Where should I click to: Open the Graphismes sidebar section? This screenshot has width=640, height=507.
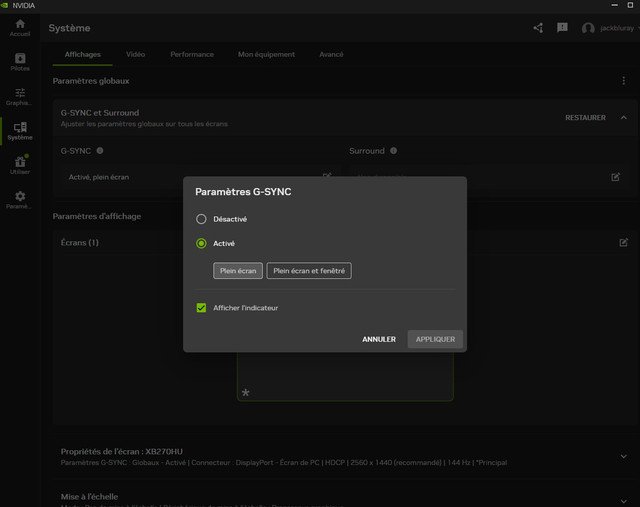coord(20,97)
